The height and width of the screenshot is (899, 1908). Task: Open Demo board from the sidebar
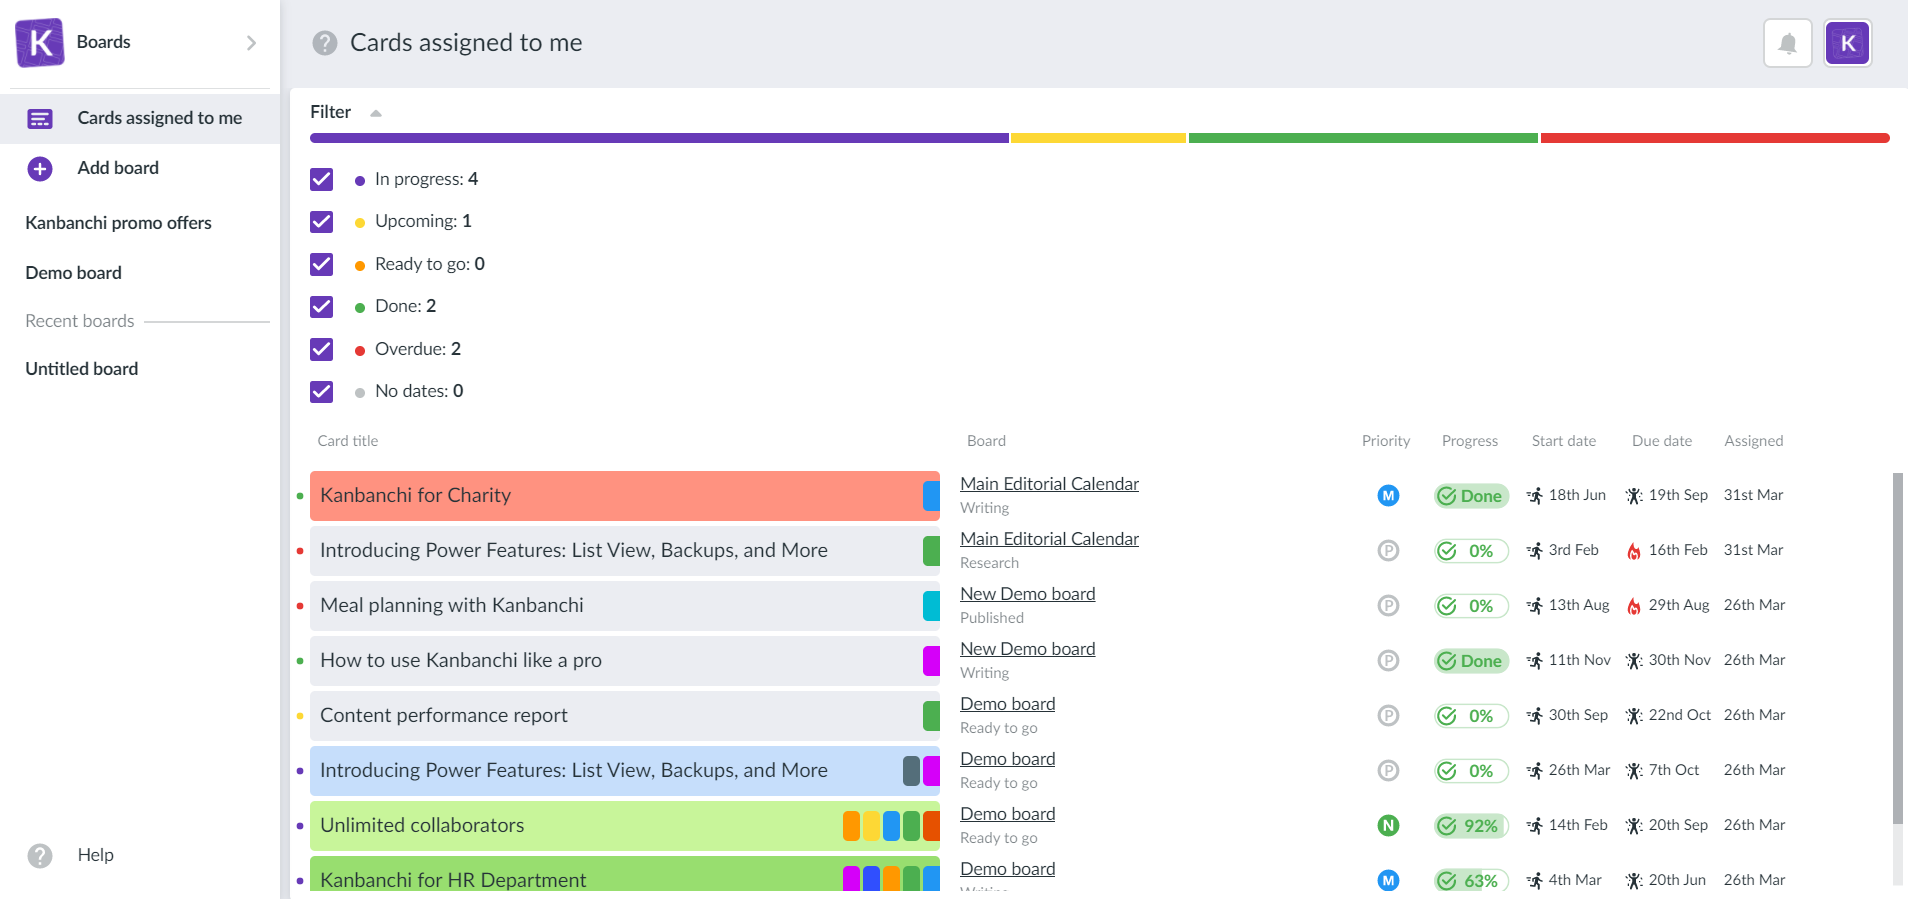tap(73, 273)
